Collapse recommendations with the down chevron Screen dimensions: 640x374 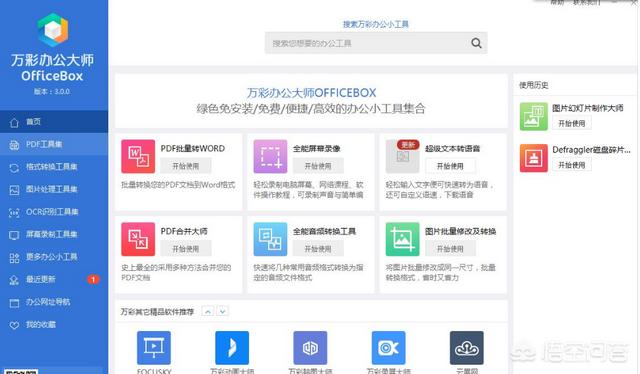click(222, 312)
